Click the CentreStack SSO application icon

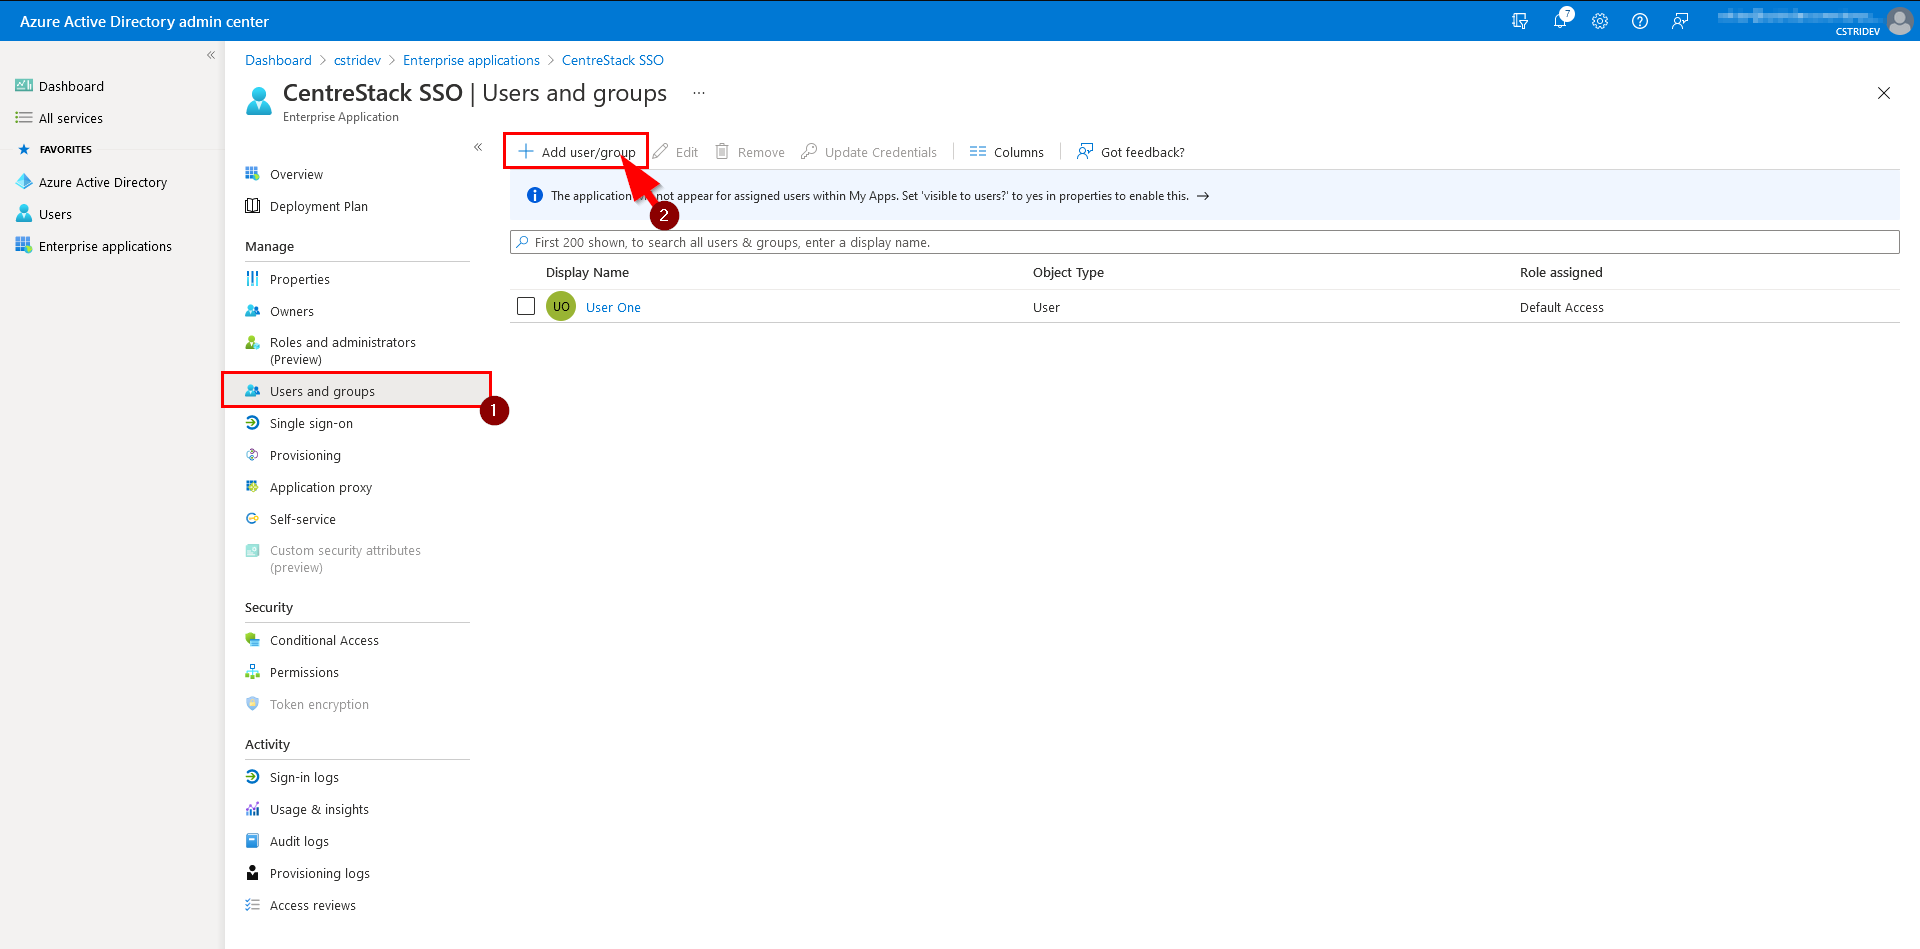[x=259, y=101]
